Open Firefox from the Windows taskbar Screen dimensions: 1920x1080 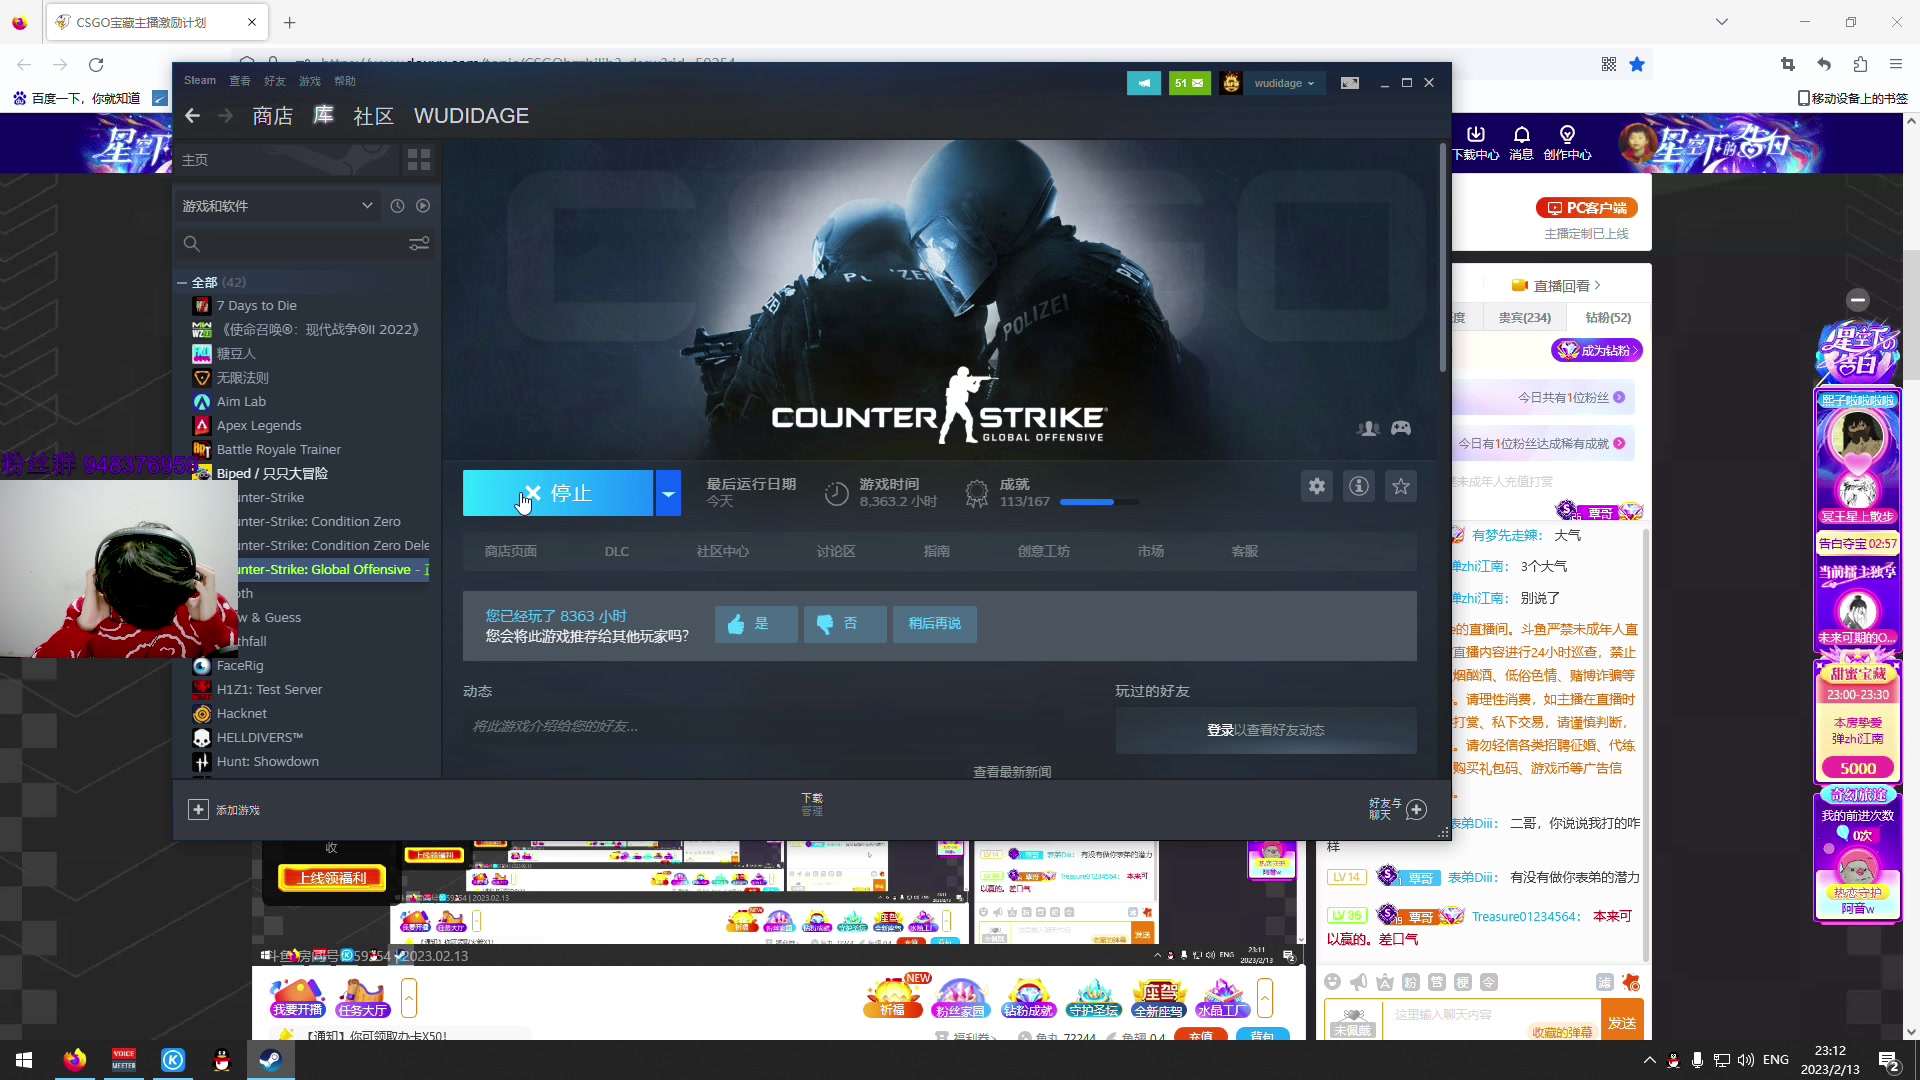click(x=75, y=1060)
